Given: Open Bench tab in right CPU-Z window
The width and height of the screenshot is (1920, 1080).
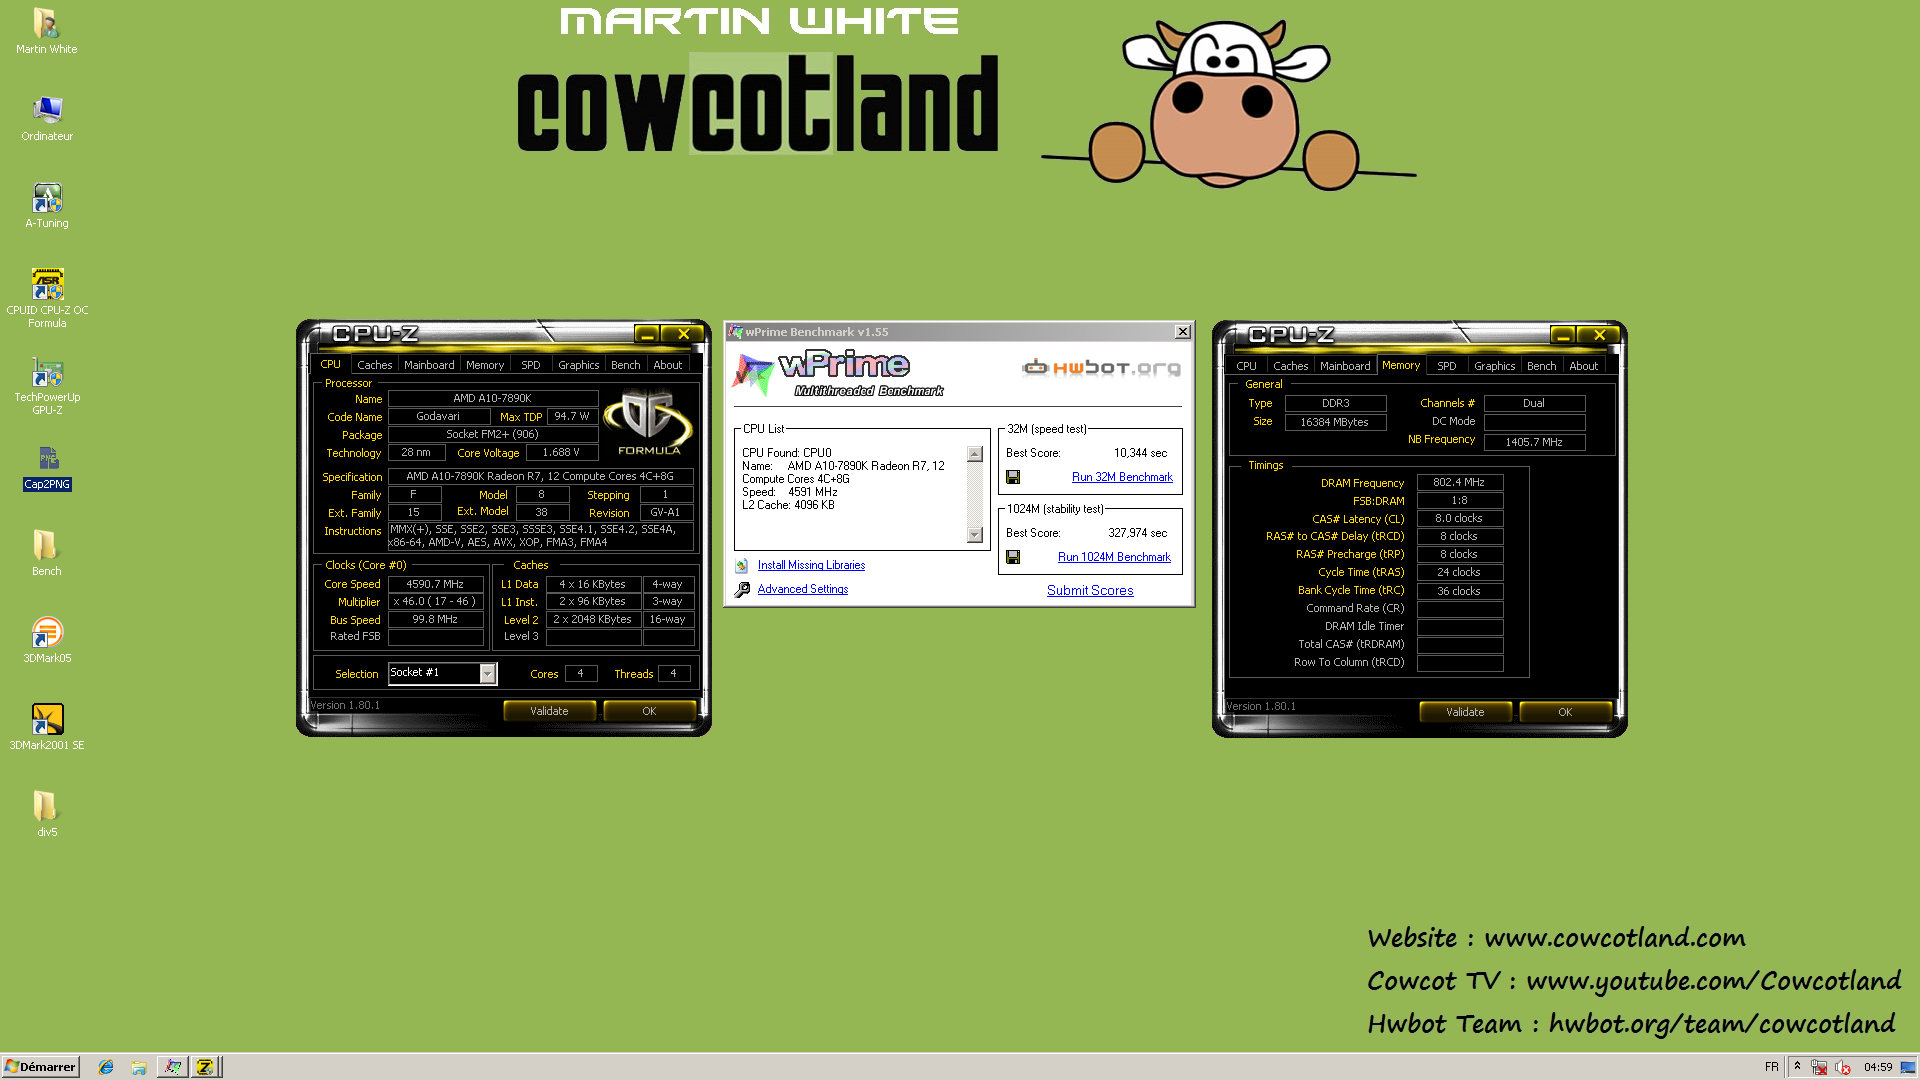Looking at the screenshot, I should [x=1541, y=367].
